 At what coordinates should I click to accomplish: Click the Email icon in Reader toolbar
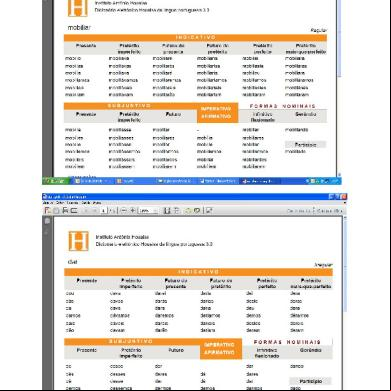click(74, 210)
